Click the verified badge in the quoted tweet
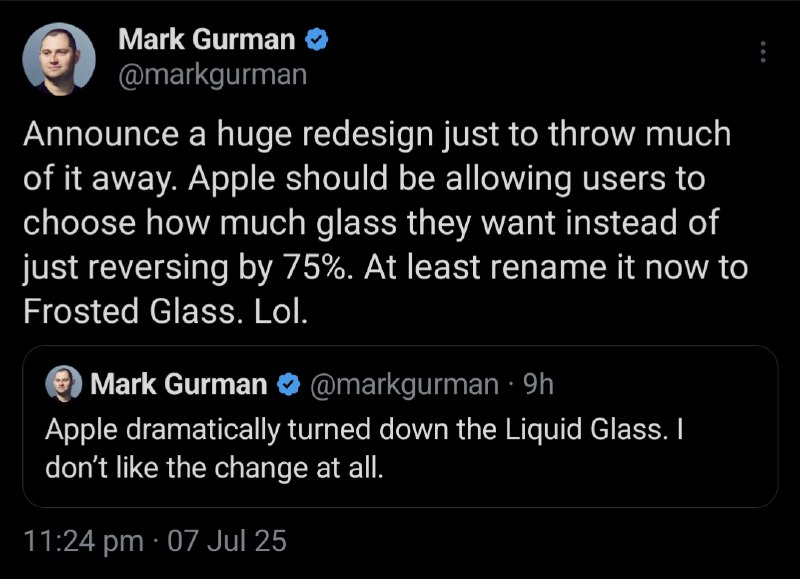This screenshot has height=579, width=800. point(288,384)
